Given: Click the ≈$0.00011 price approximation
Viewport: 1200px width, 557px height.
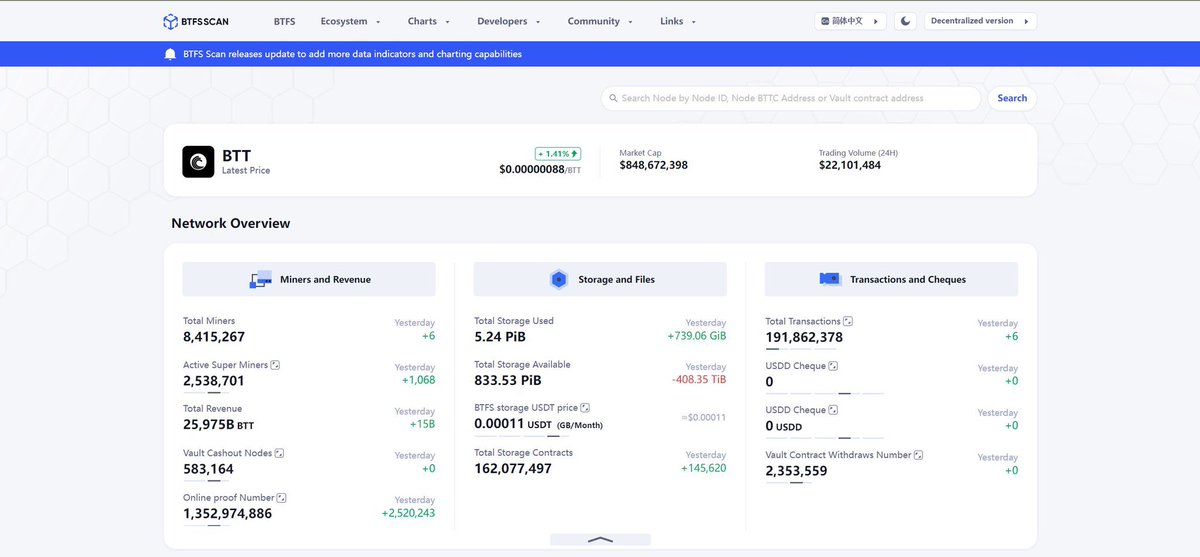Looking at the screenshot, I should coord(704,417).
